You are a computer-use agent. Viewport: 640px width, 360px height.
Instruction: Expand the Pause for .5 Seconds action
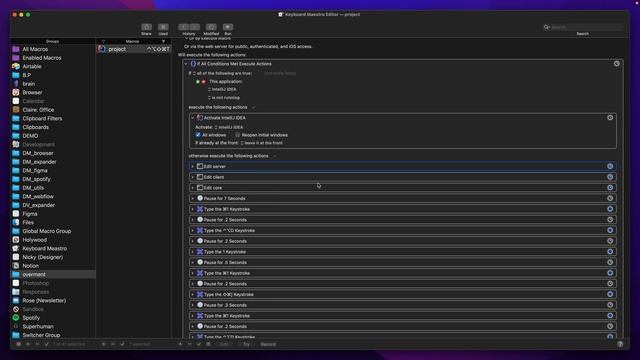(x=193, y=262)
